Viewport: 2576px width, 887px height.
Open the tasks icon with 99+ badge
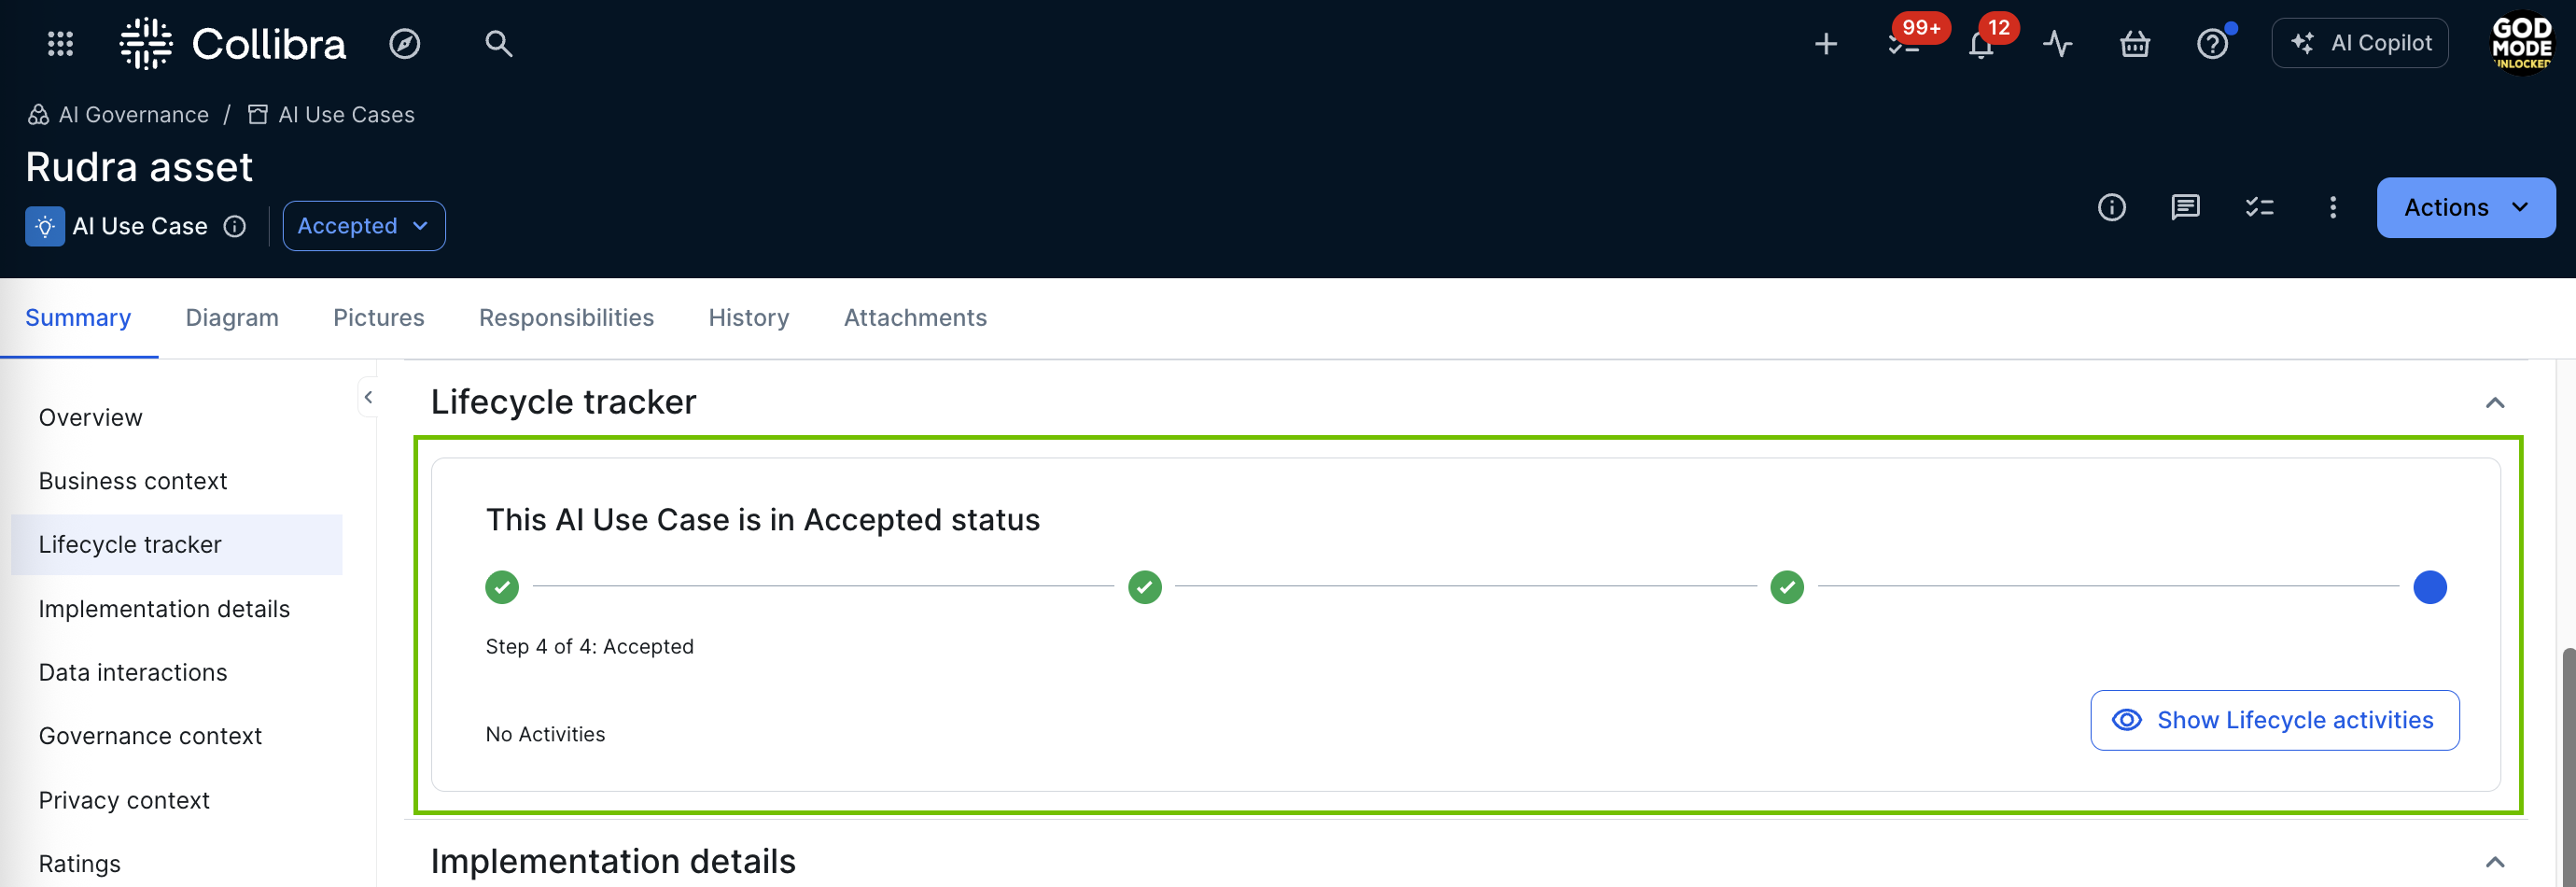(x=1903, y=44)
